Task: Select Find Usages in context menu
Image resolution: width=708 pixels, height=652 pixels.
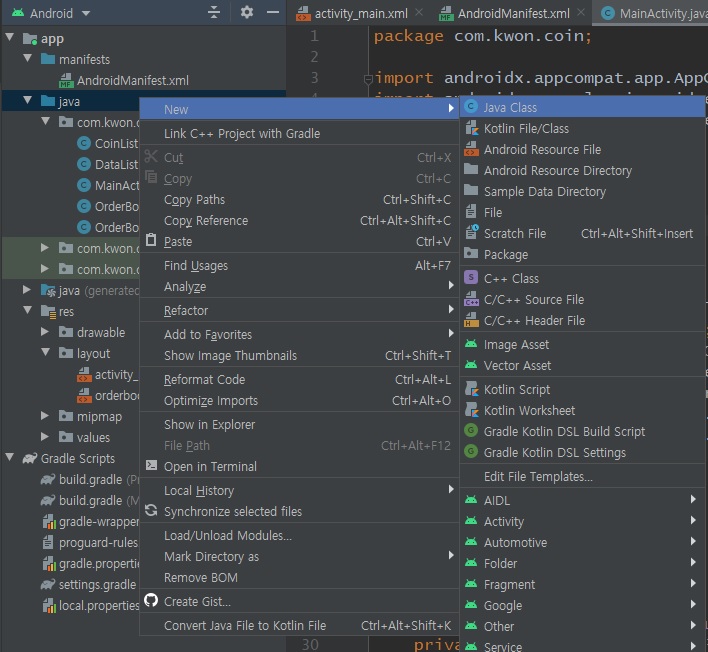Action: point(299,265)
